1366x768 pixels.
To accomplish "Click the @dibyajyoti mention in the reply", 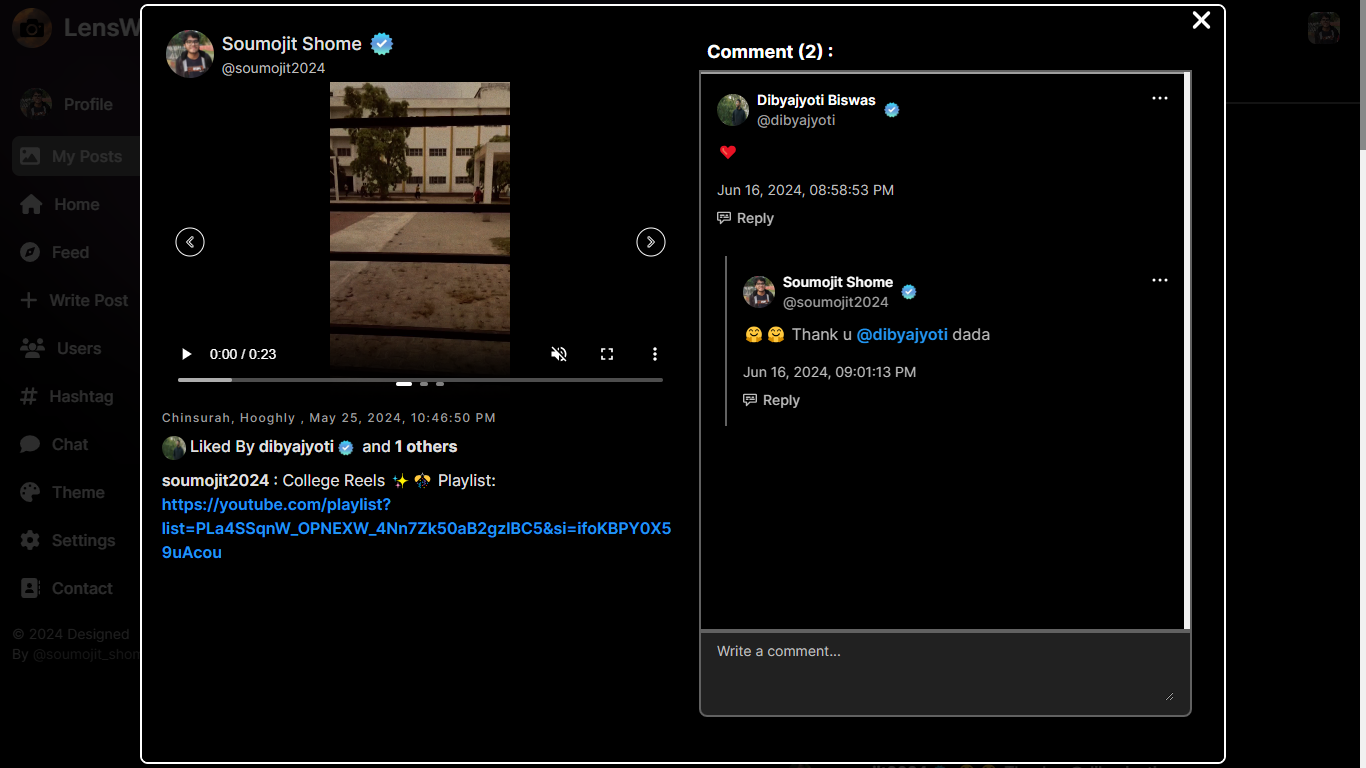I will click(x=902, y=335).
